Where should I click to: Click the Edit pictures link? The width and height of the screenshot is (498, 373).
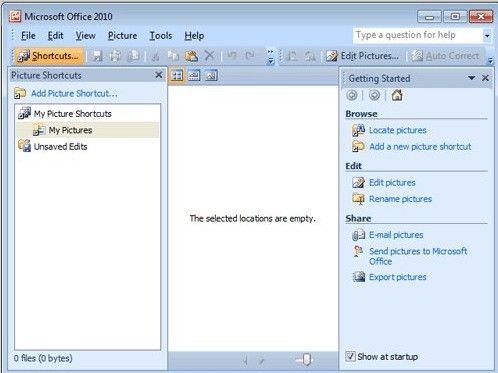[392, 183]
